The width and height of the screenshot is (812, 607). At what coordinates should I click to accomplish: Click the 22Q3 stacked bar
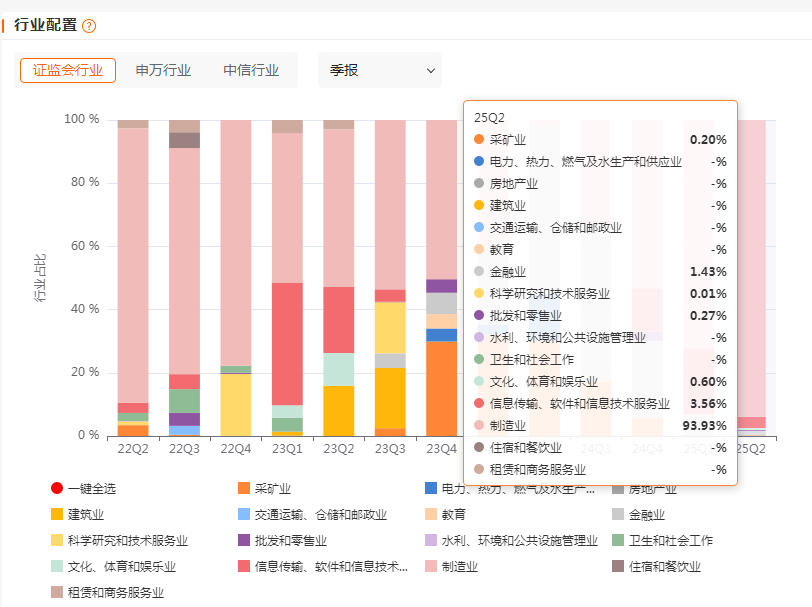[184, 278]
